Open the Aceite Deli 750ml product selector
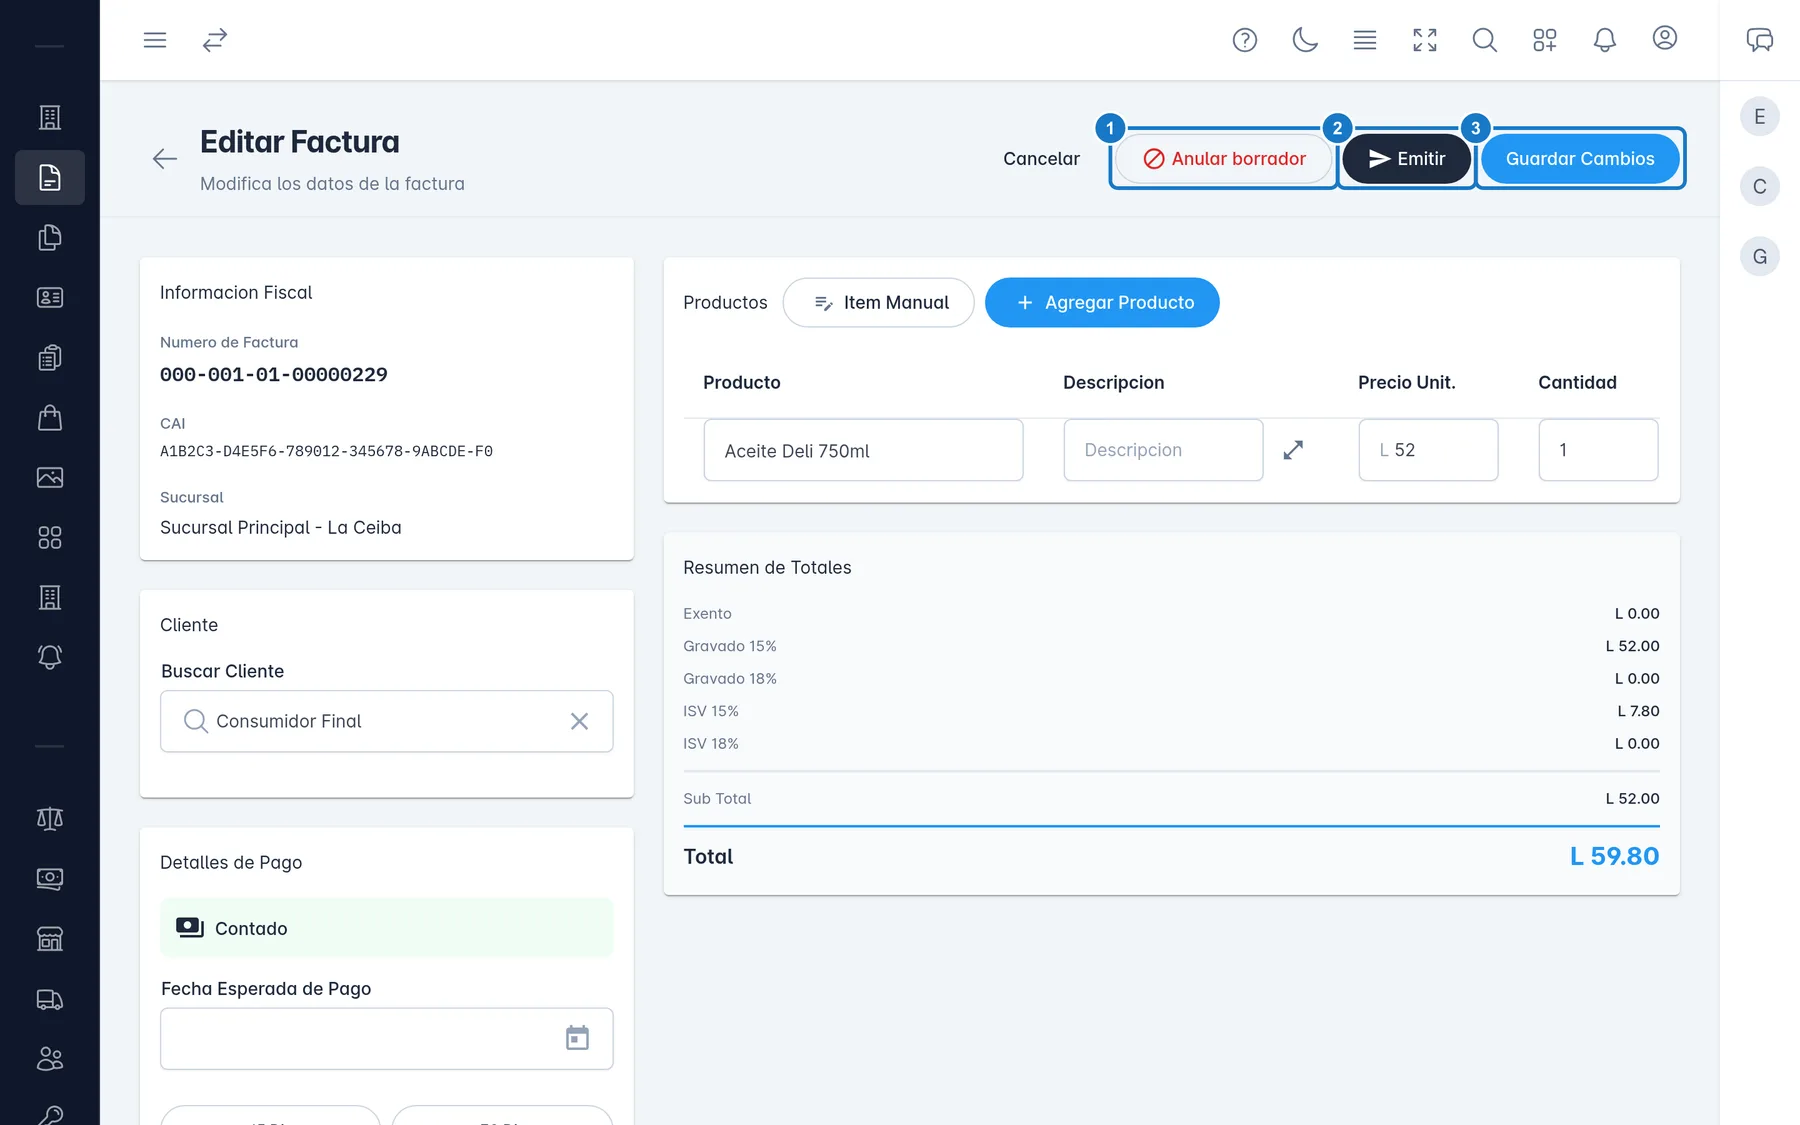Image resolution: width=1800 pixels, height=1125 pixels. coord(863,450)
